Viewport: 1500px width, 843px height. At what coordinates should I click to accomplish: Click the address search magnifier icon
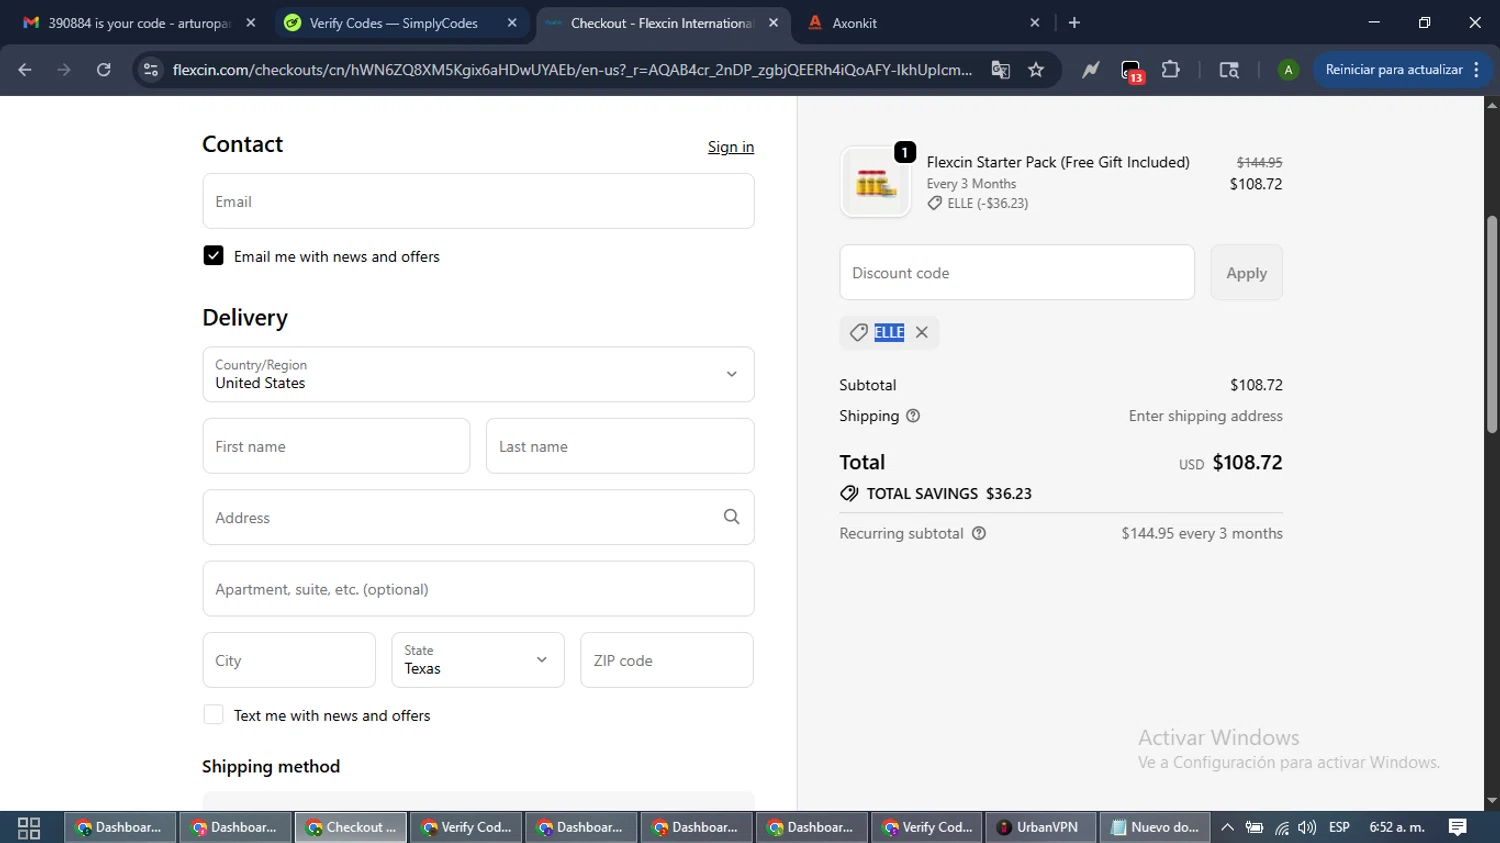coord(732,517)
